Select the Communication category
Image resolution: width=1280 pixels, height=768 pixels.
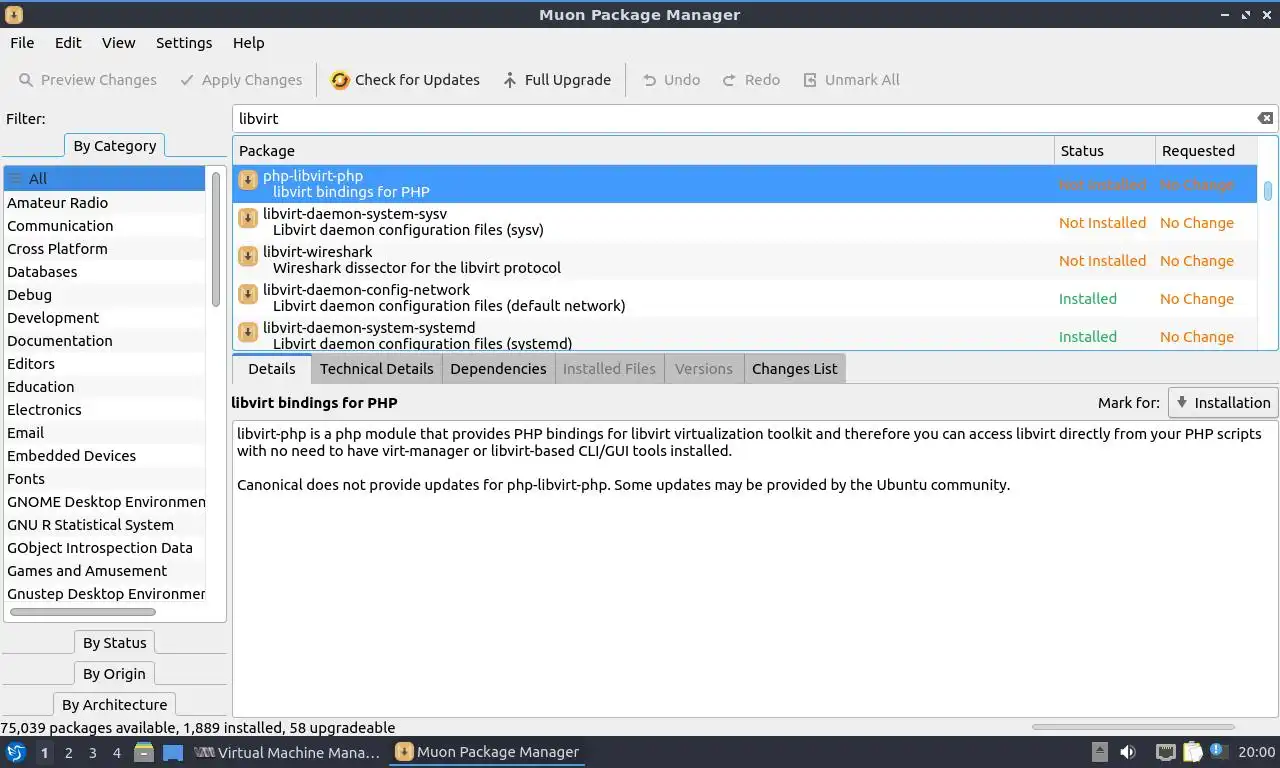(105, 226)
